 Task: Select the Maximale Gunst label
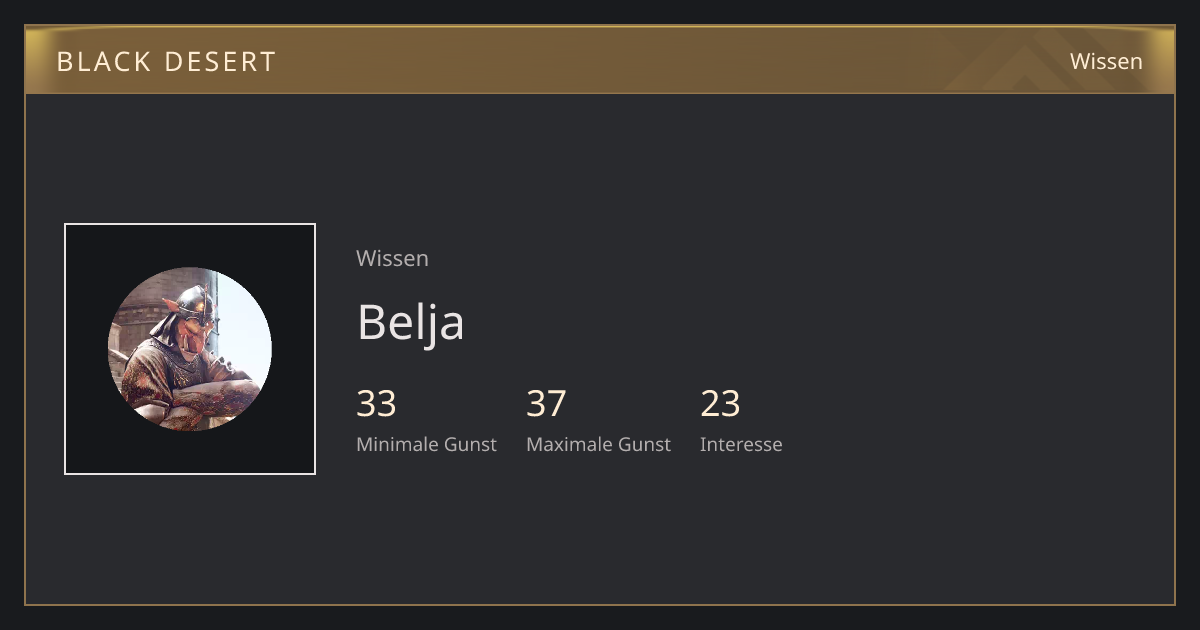(x=598, y=444)
